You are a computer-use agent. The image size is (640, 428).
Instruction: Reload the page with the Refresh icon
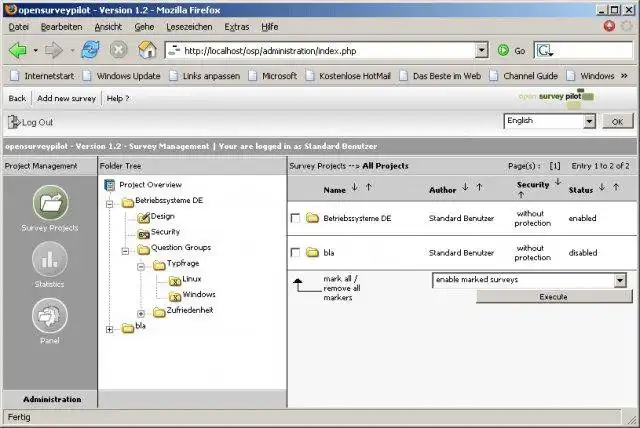(90, 50)
